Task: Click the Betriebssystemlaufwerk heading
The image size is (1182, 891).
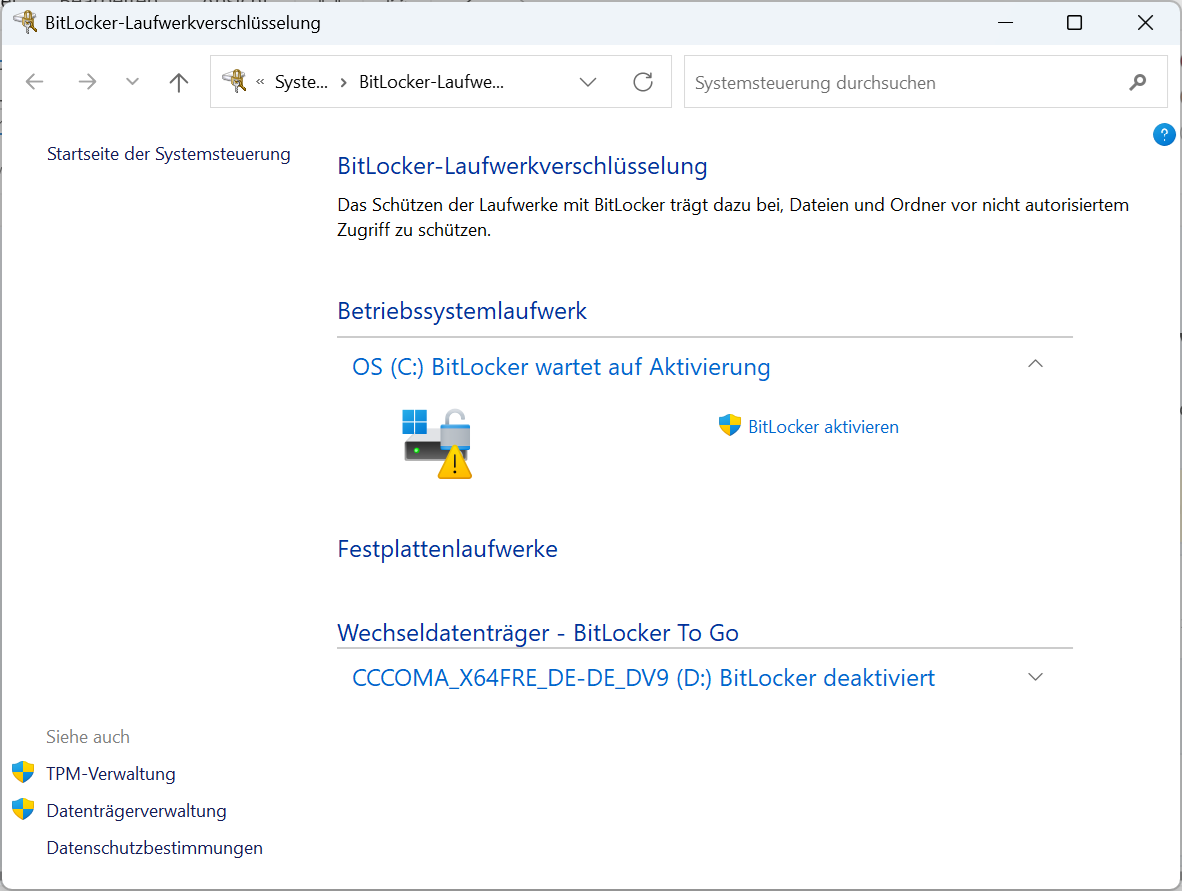Action: (x=462, y=311)
